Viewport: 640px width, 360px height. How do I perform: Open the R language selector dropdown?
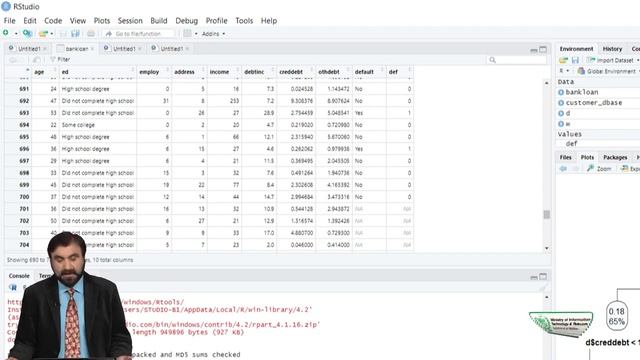(x=564, y=71)
